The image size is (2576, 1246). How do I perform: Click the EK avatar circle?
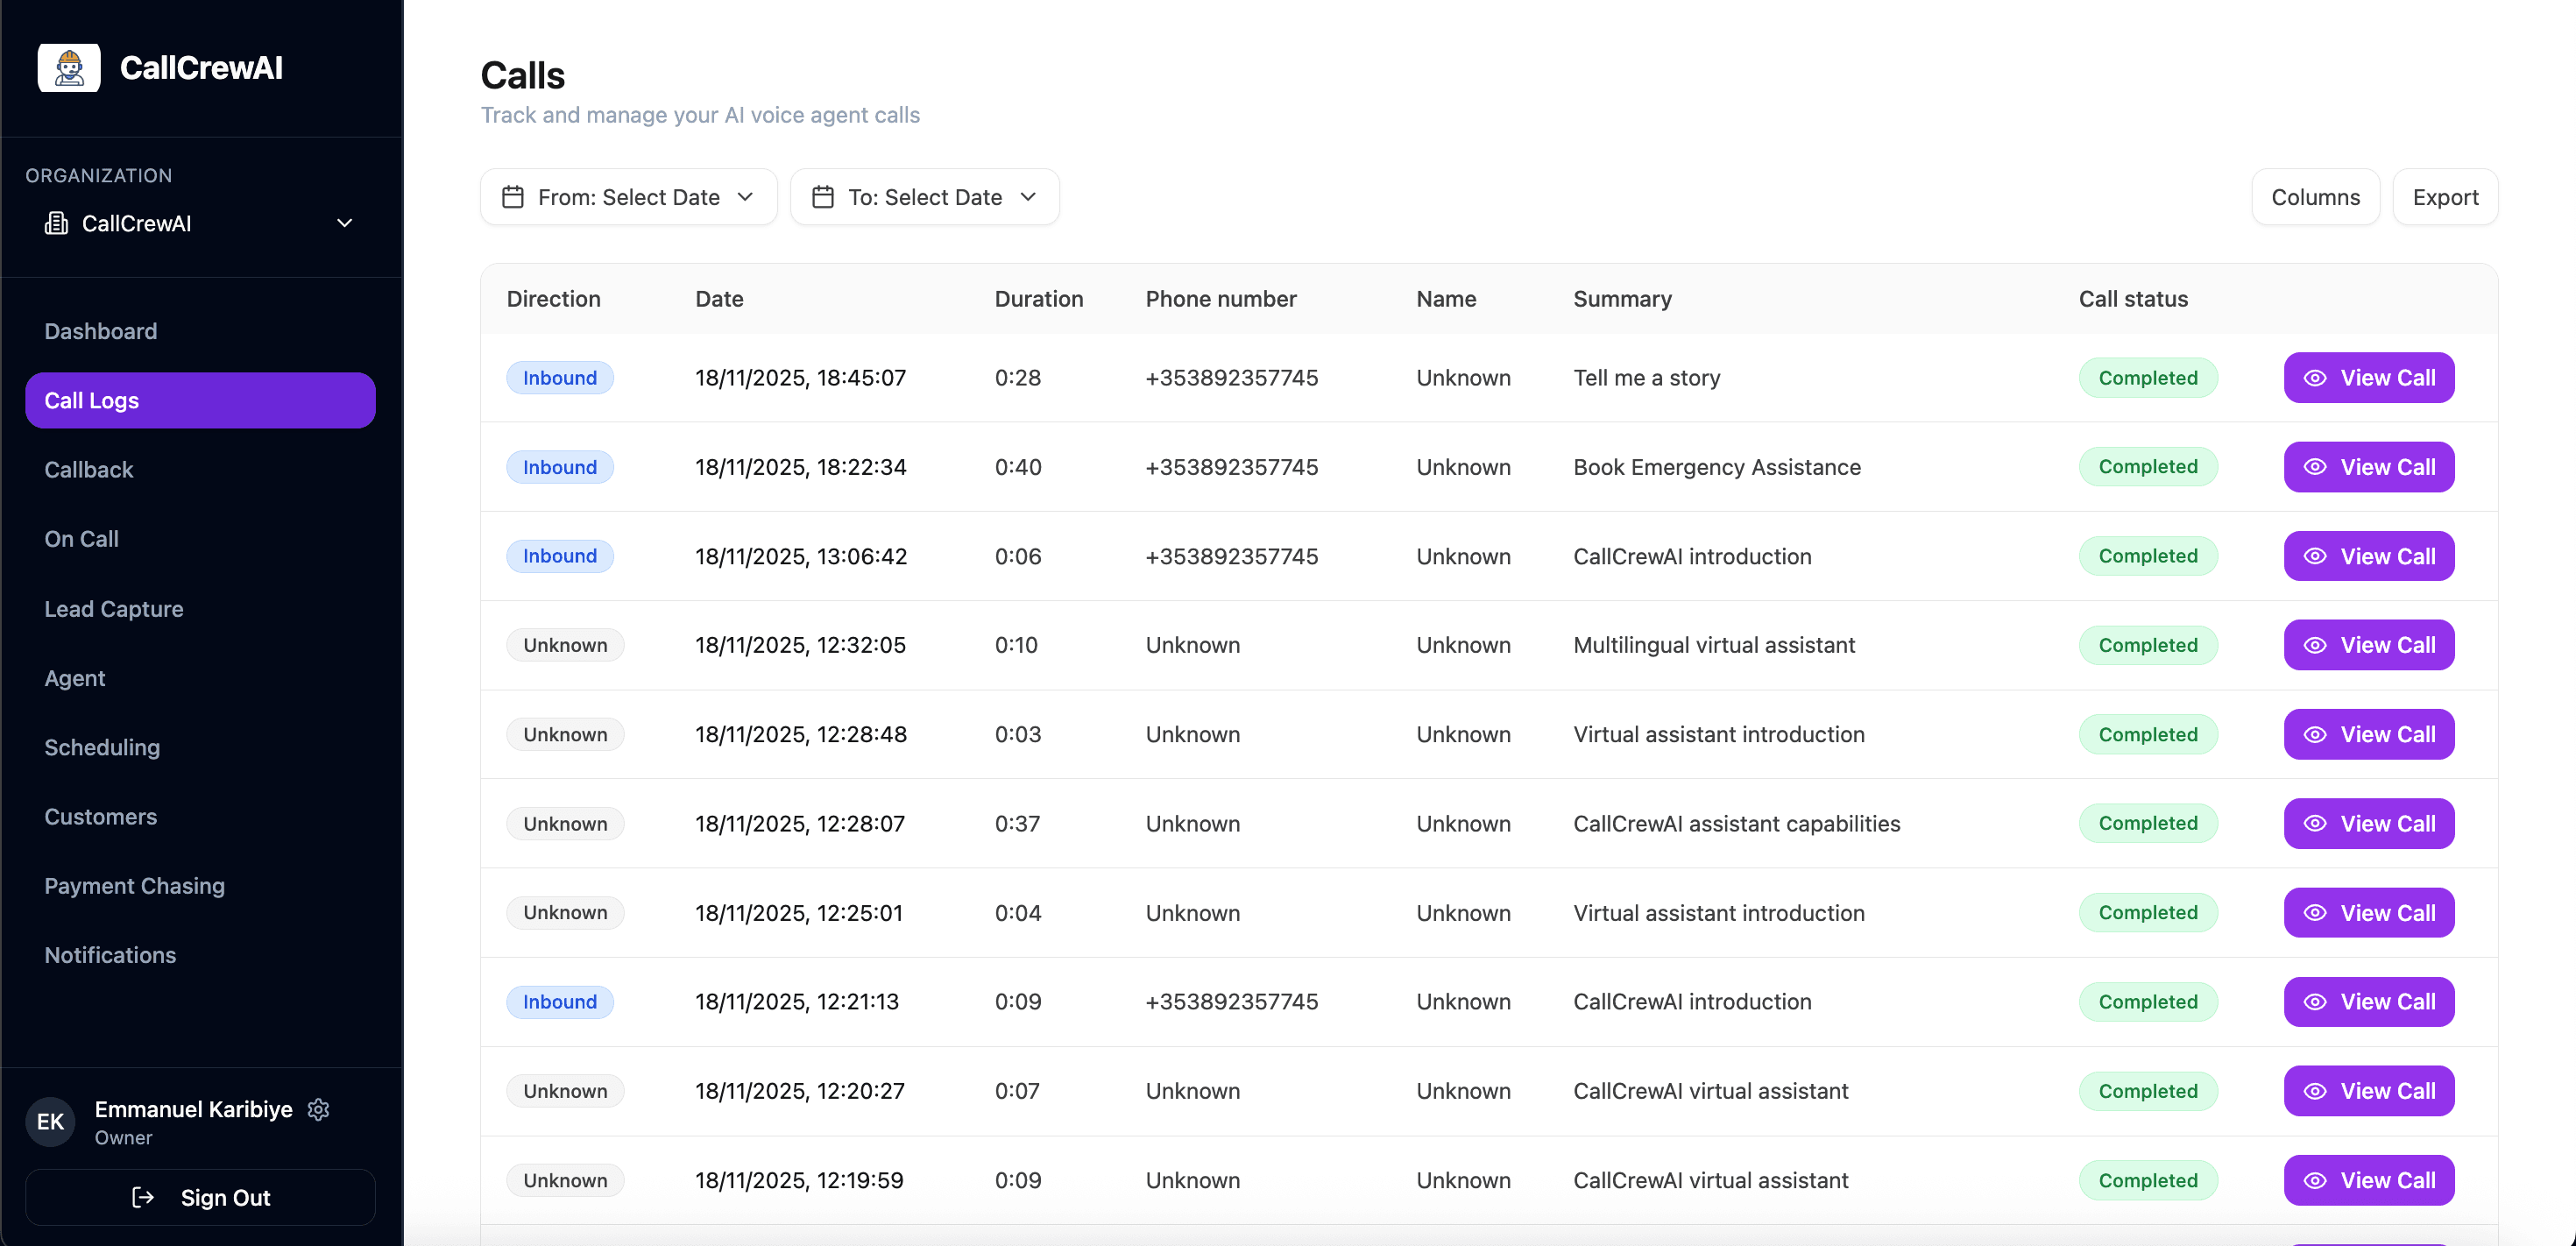point(49,1121)
